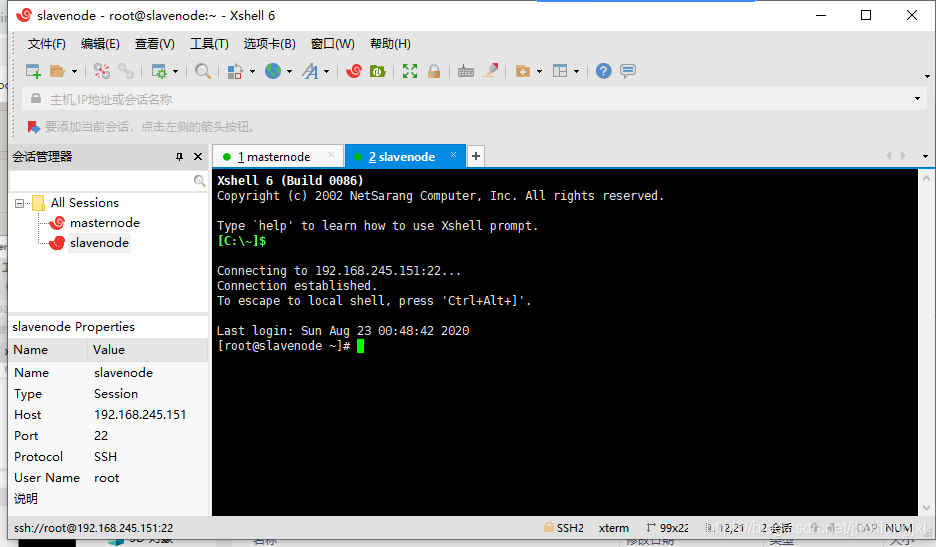Click the User Name value root
This screenshot has width=936, height=547.
106,478
